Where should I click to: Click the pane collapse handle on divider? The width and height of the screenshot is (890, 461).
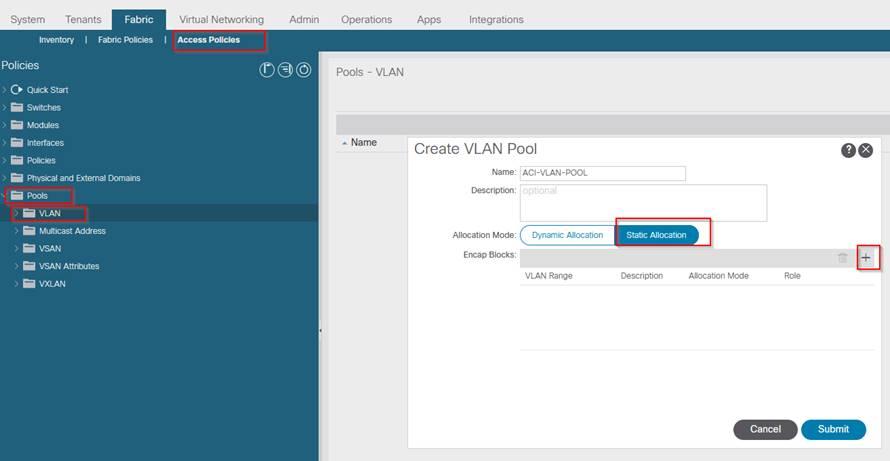320,330
